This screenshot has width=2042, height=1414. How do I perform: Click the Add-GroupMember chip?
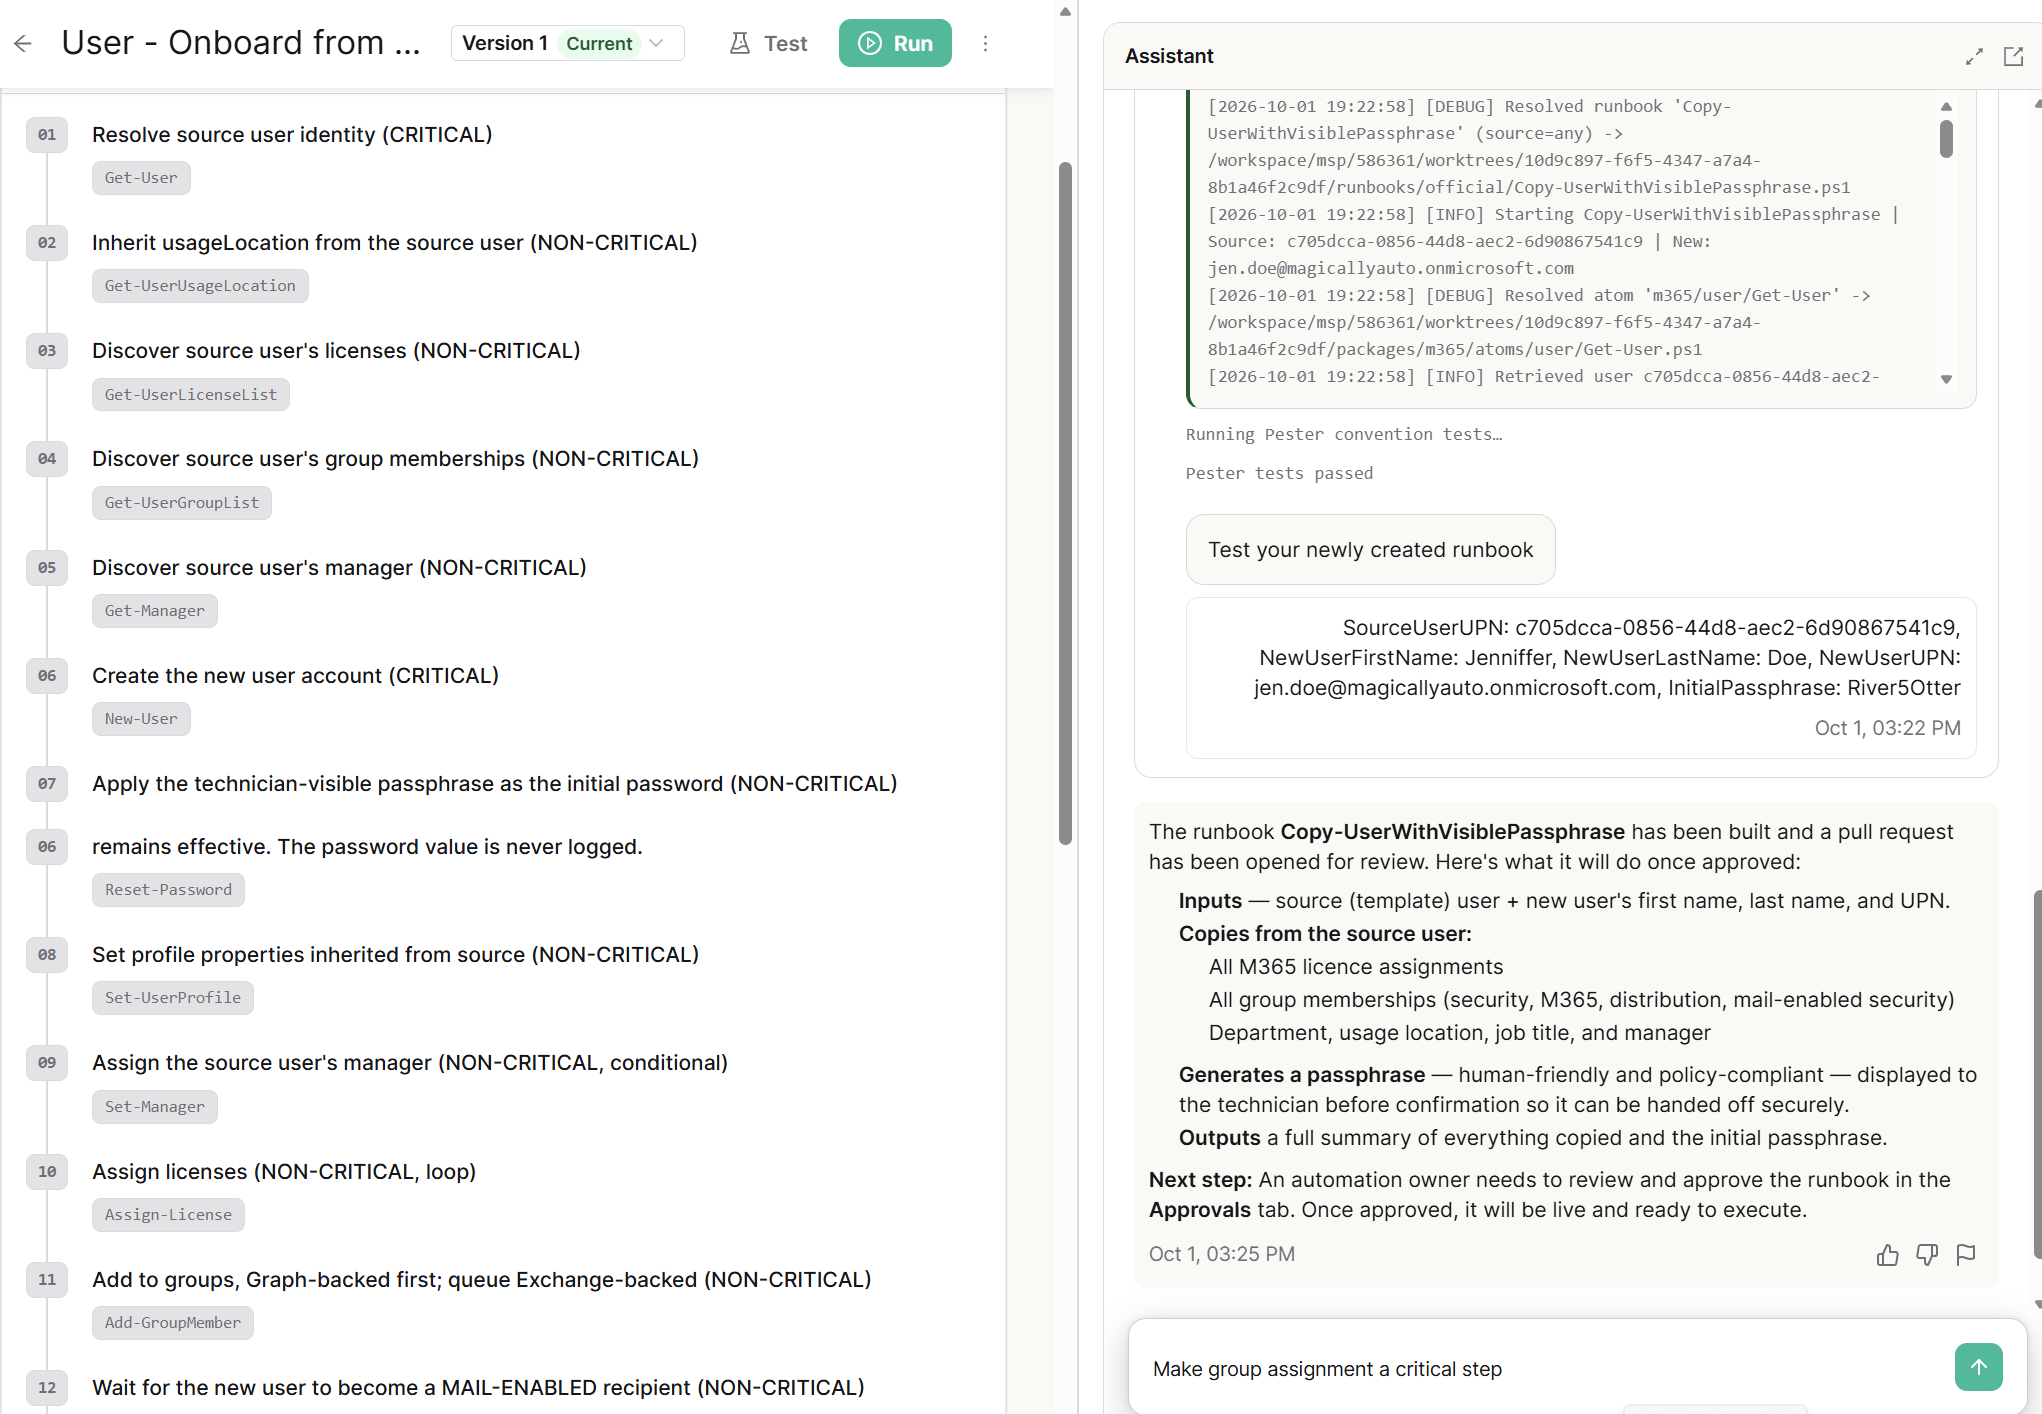[x=173, y=1322]
